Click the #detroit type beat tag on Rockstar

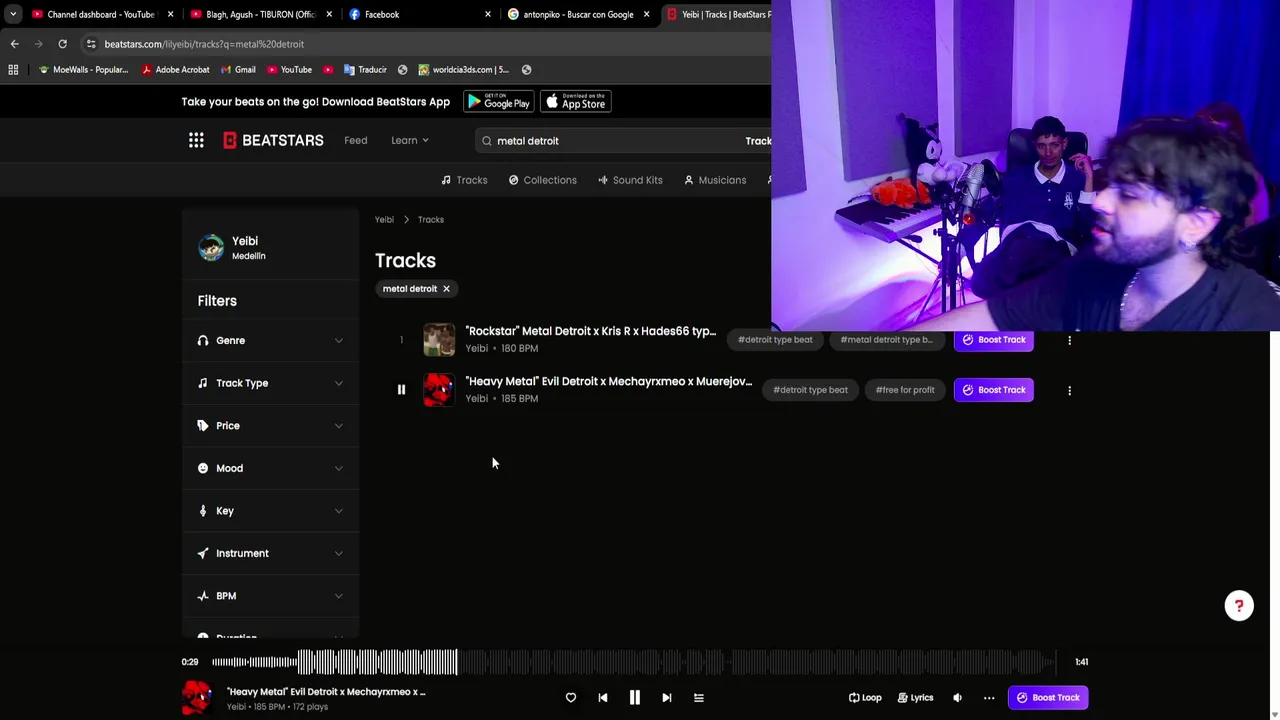(x=775, y=340)
